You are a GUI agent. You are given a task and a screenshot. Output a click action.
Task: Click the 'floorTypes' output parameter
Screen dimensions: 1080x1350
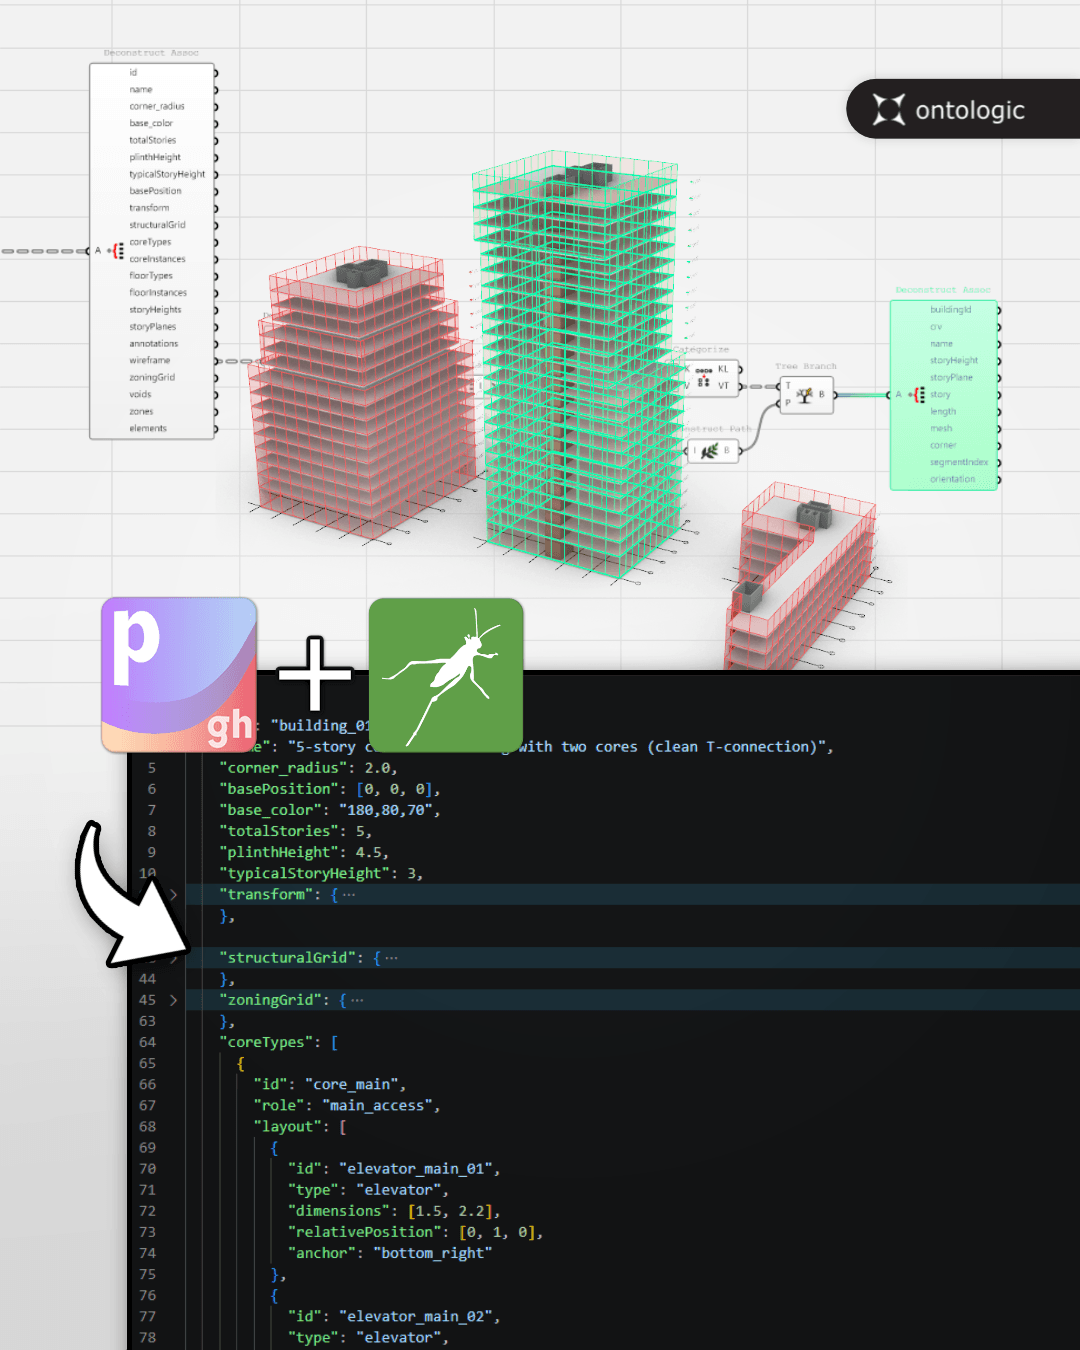click(151, 276)
